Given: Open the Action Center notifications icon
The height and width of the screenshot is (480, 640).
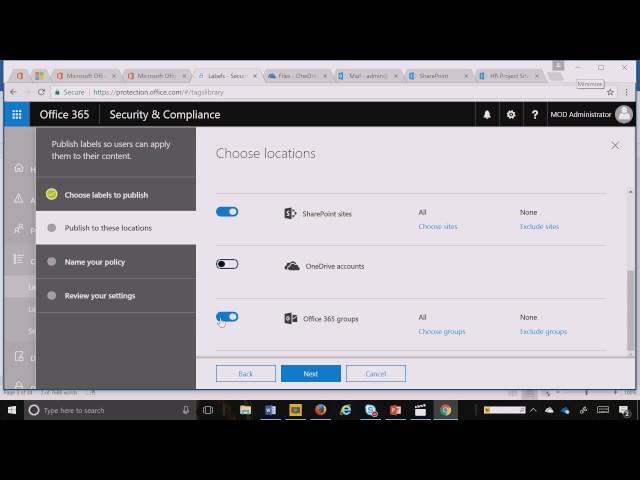Looking at the screenshot, I should tap(624, 410).
